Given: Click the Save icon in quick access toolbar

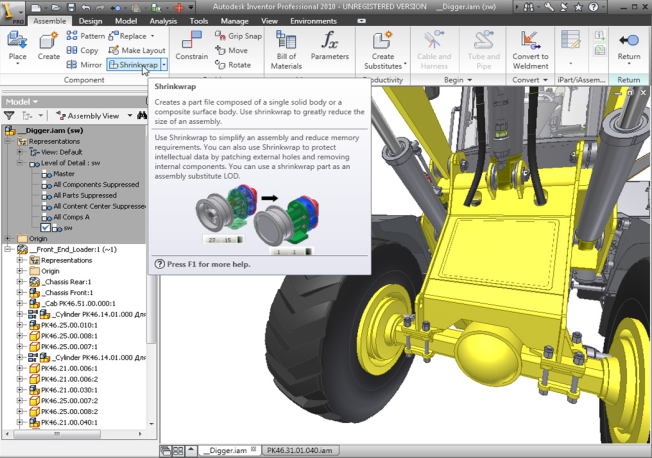Looking at the screenshot, I should (x=72, y=7).
